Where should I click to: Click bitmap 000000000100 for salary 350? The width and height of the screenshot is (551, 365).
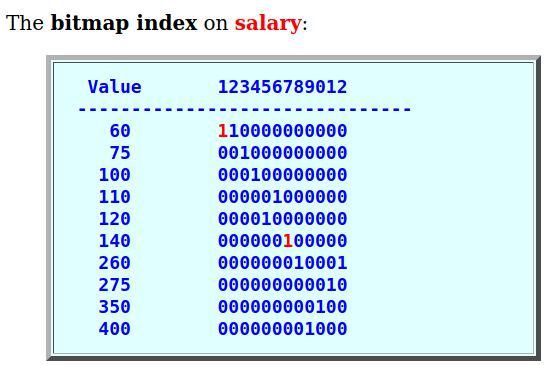283,307
